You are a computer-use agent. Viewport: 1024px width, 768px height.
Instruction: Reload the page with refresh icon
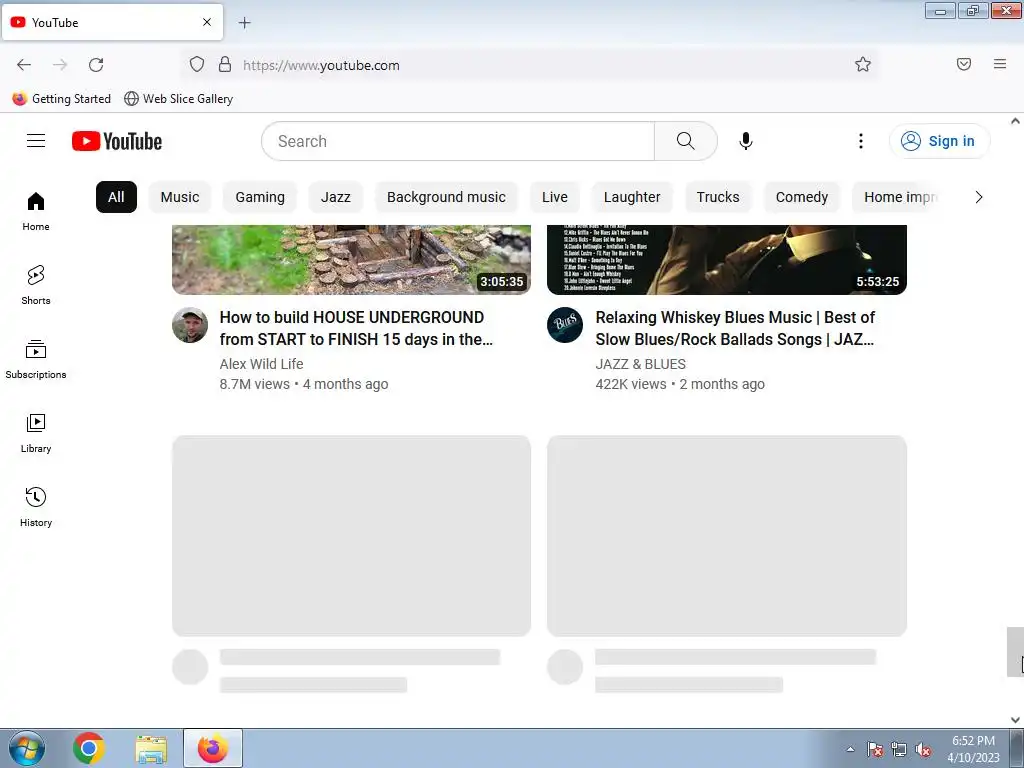coord(96,65)
